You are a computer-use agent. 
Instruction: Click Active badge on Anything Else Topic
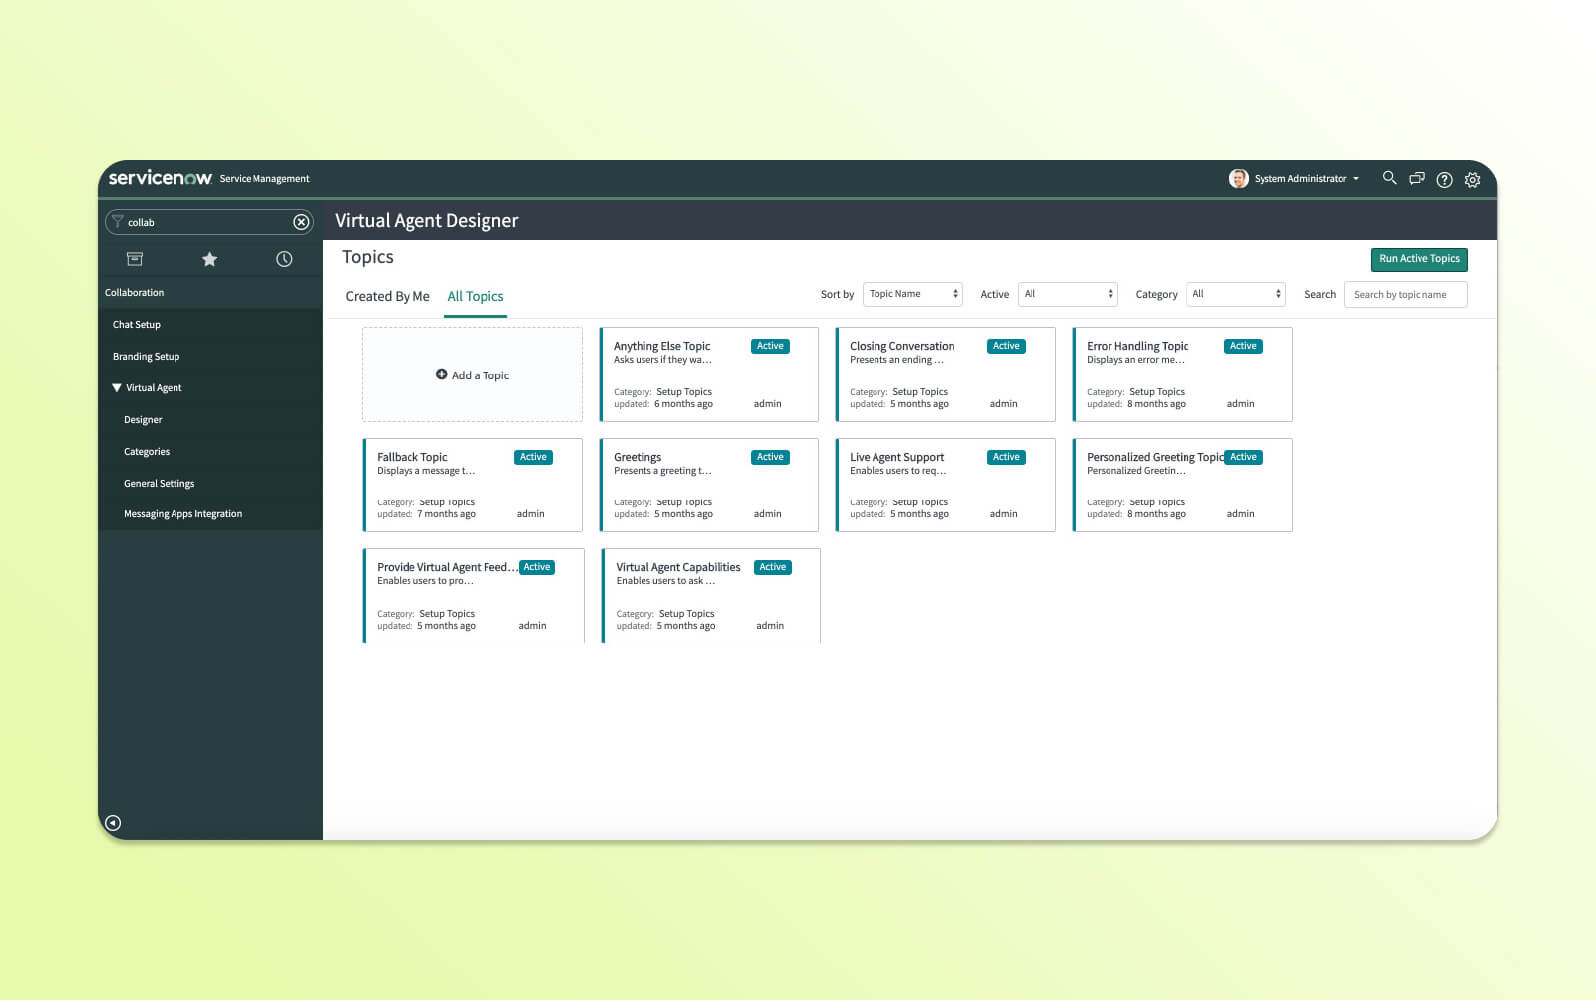(x=770, y=346)
